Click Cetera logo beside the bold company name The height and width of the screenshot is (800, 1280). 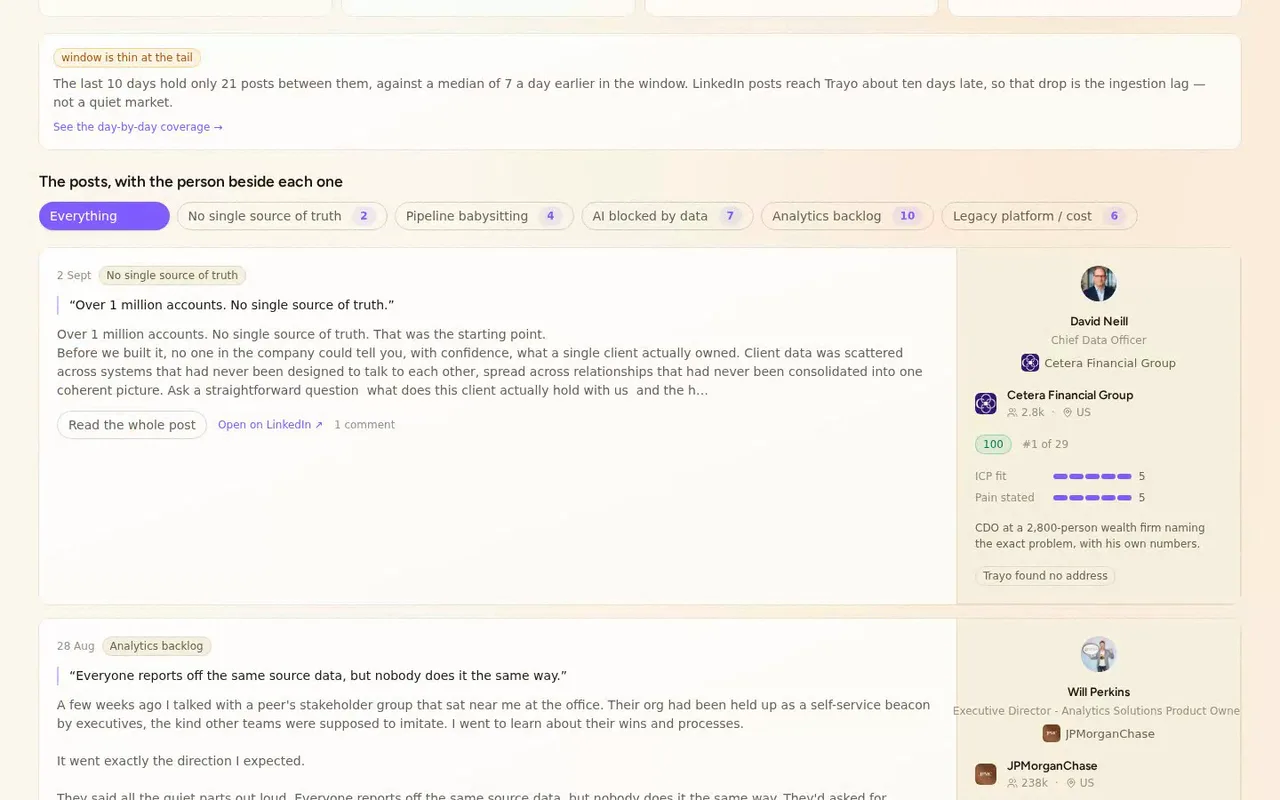click(x=986, y=404)
